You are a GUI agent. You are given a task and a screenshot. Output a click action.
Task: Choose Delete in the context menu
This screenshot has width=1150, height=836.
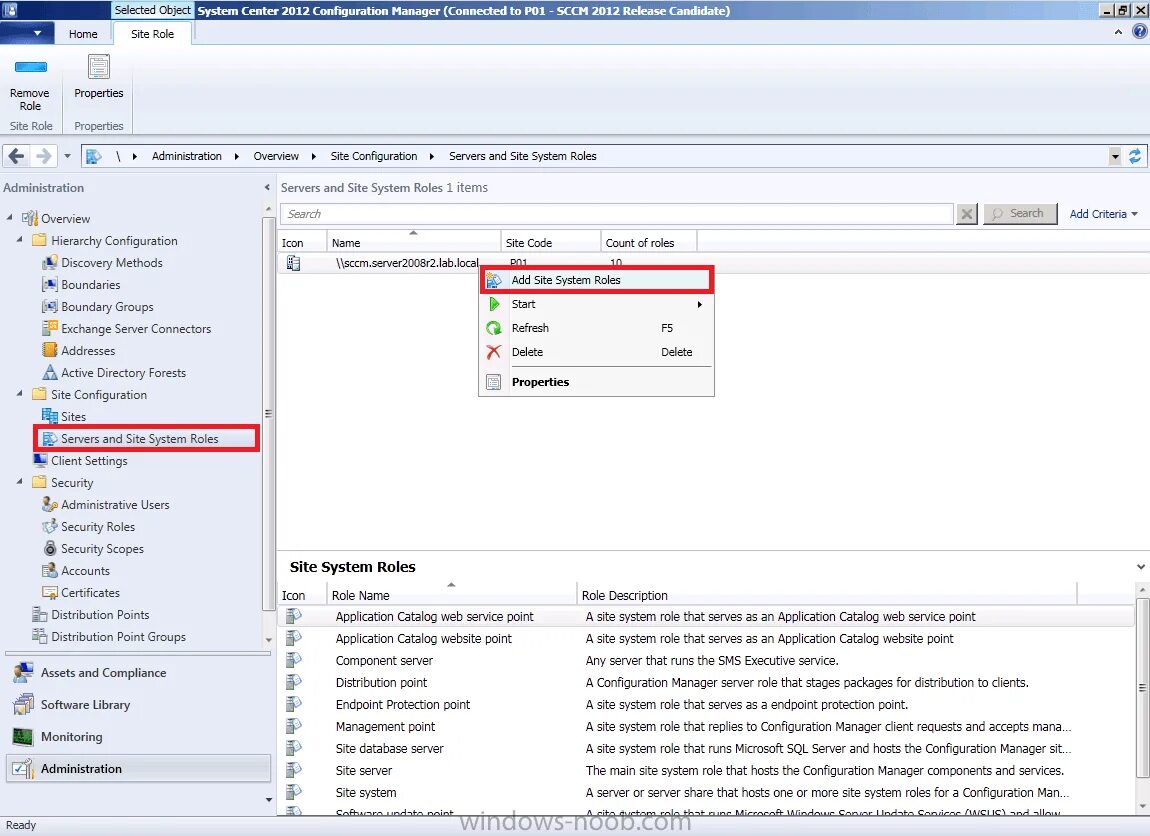point(596,353)
